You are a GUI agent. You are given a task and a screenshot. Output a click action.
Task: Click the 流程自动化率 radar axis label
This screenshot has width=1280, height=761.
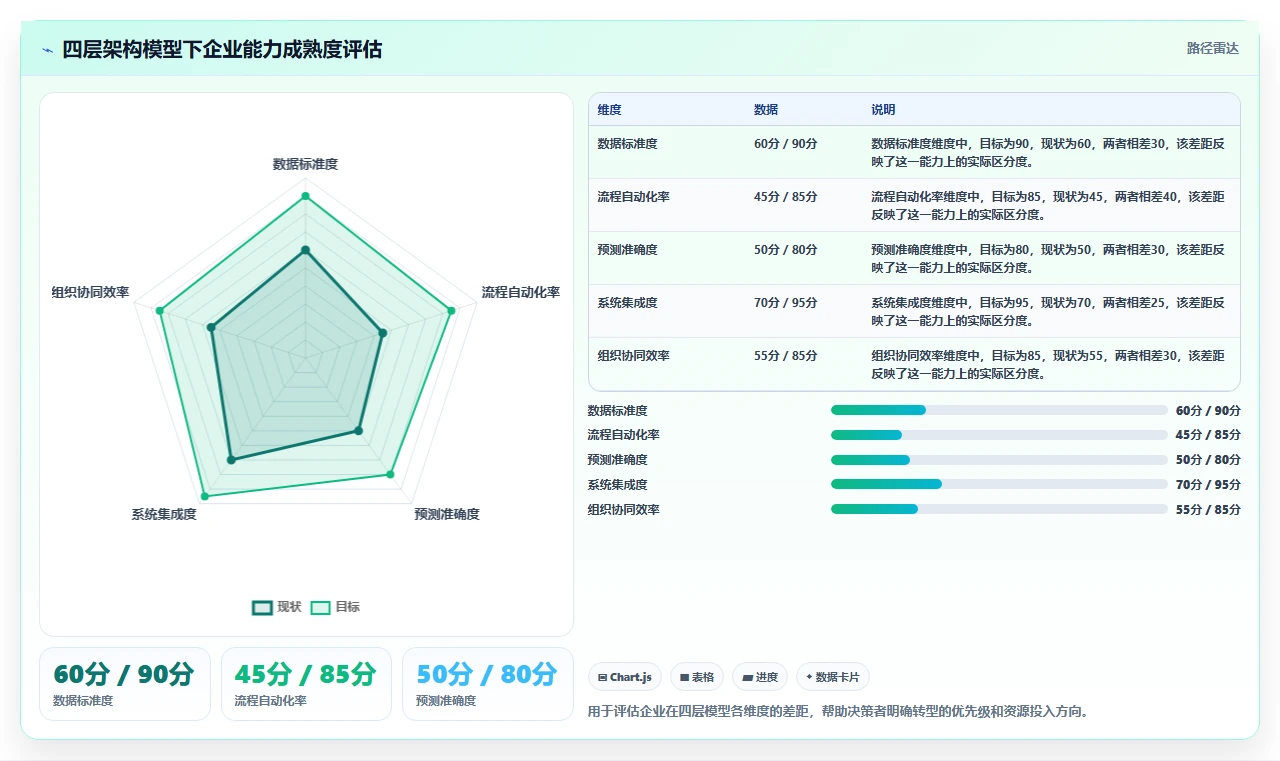tap(521, 292)
